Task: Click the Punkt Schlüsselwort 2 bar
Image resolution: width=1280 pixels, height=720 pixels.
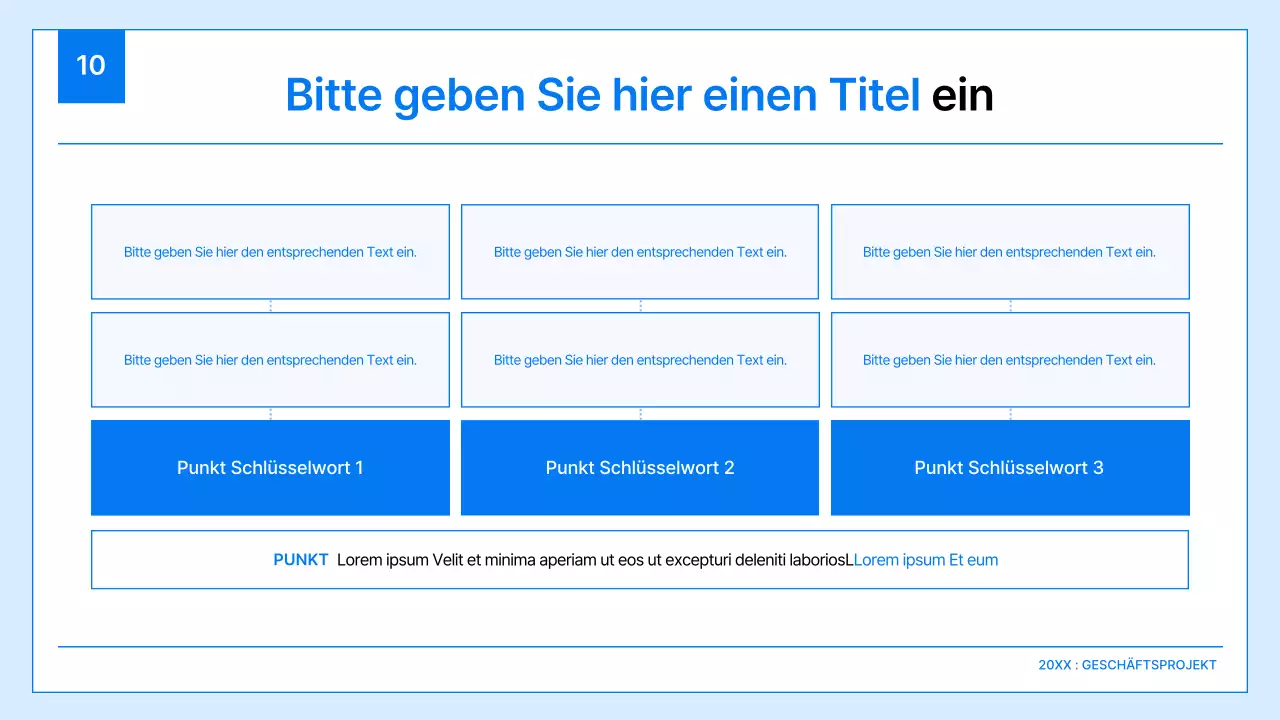Action: (x=640, y=467)
